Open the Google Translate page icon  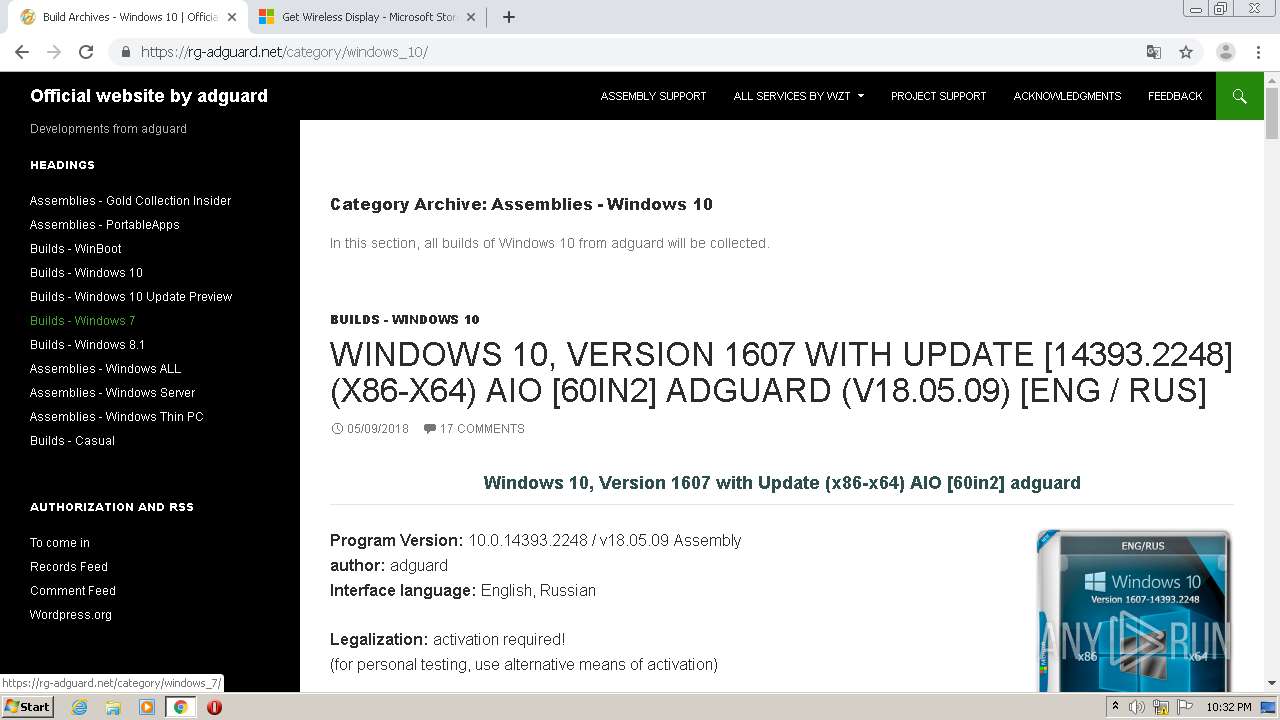1153,52
